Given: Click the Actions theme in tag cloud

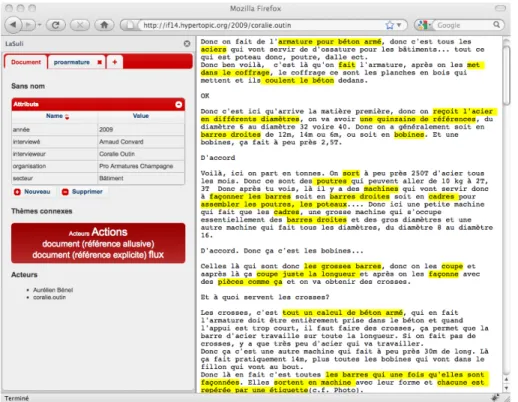Looking at the screenshot, I should (x=109, y=232).
